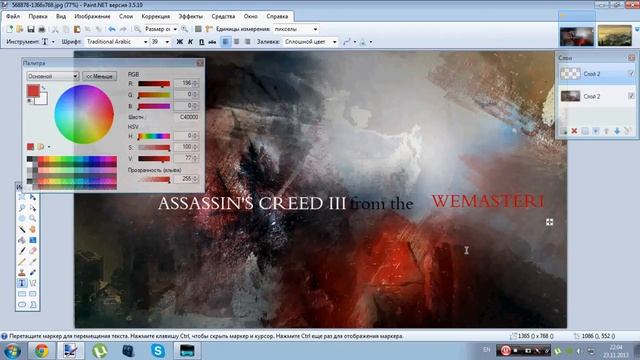Select the Ellipse Select tool
This screenshot has height=360, width=640.
point(22,218)
